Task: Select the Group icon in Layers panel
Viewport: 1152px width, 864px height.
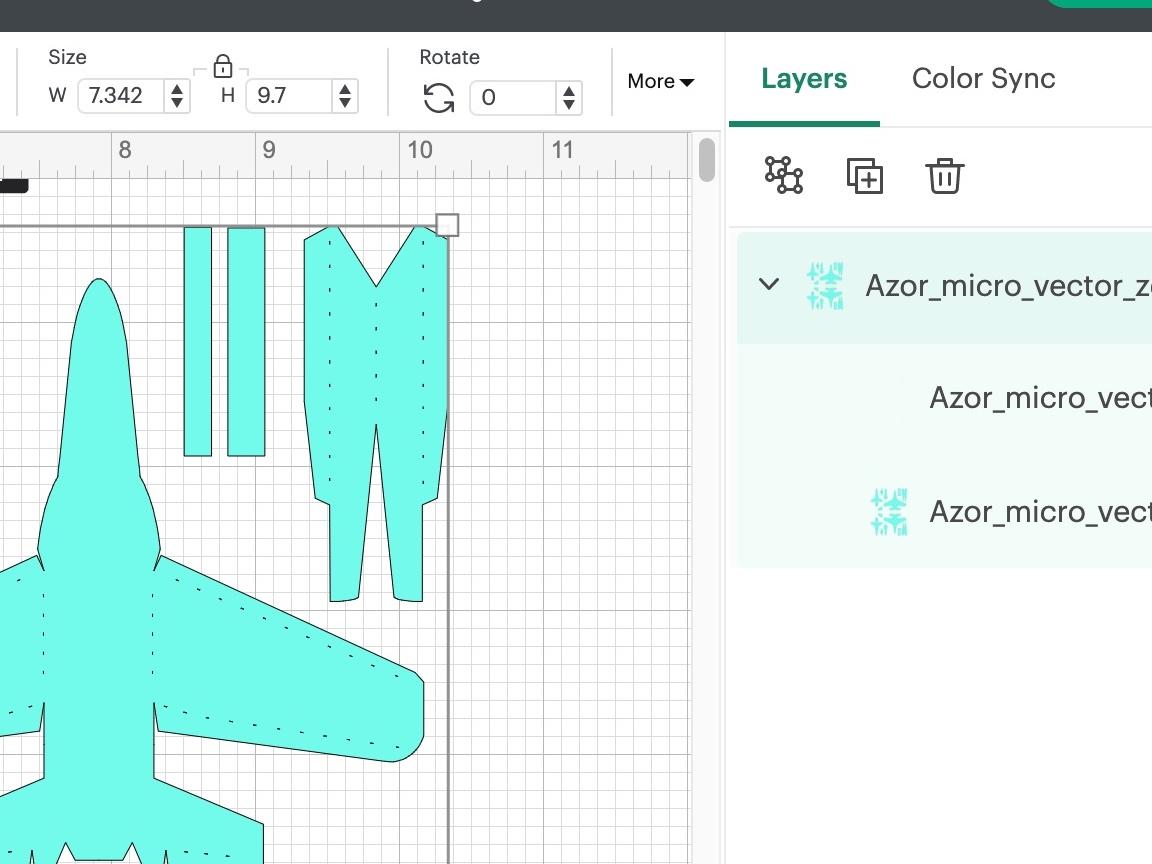Action: [783, 176]
